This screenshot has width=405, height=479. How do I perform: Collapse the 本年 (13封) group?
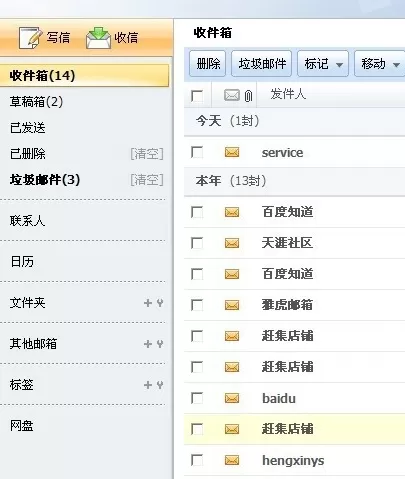(231, 181)
